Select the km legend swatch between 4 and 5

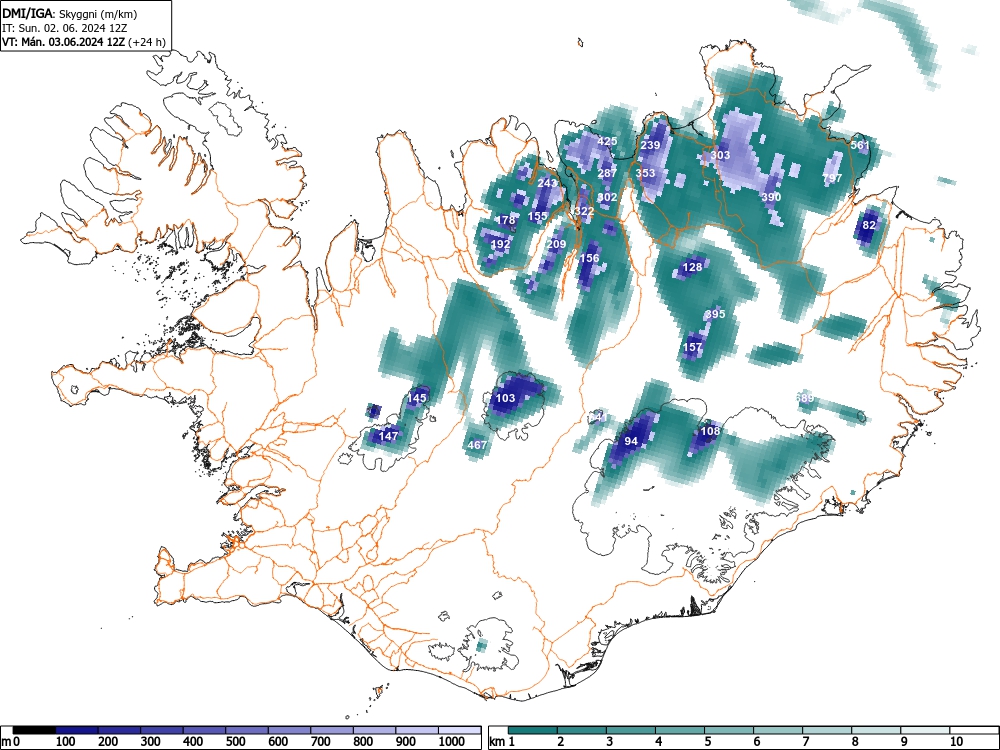pos(679,730)
